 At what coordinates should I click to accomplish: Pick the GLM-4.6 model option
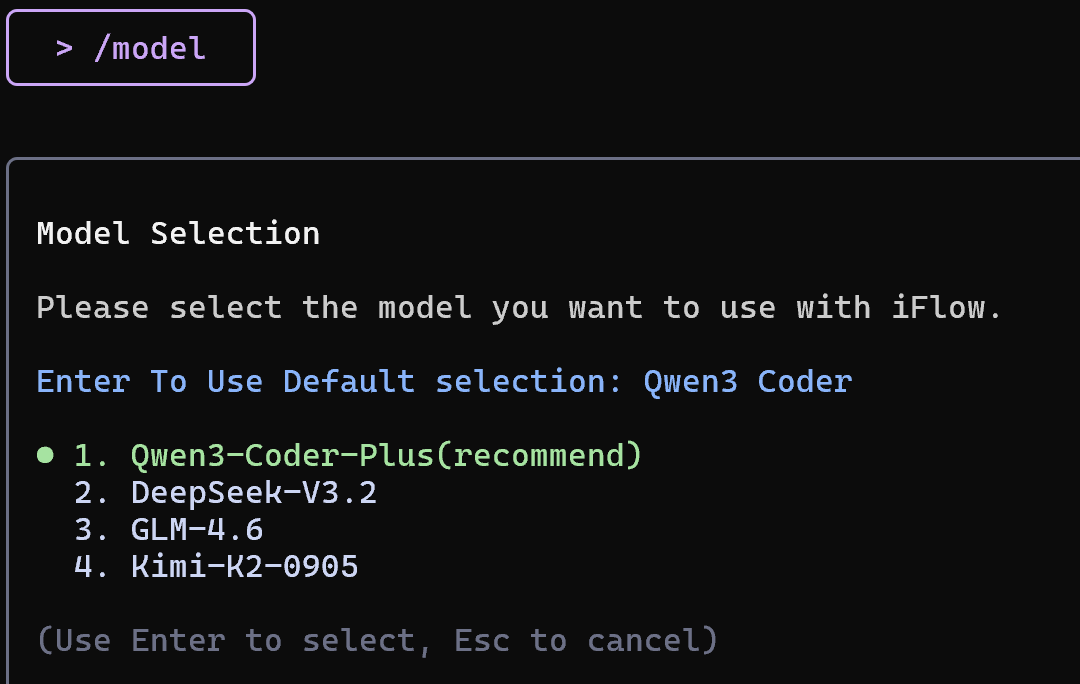pos(197,530)
